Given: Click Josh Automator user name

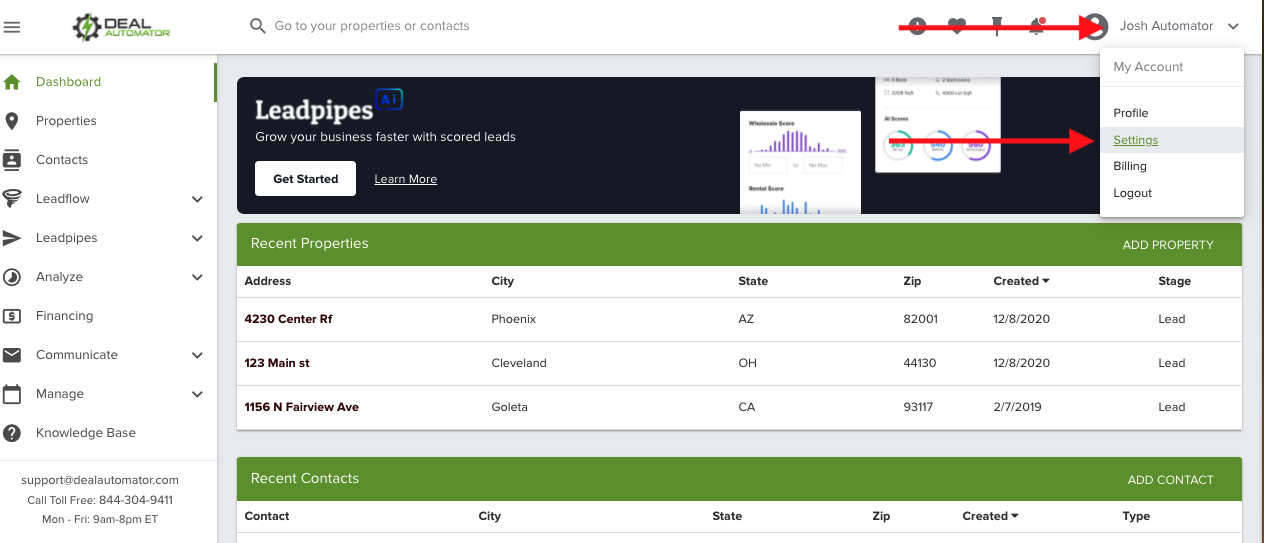Looking at the screenshot, I should point(1166,26).
